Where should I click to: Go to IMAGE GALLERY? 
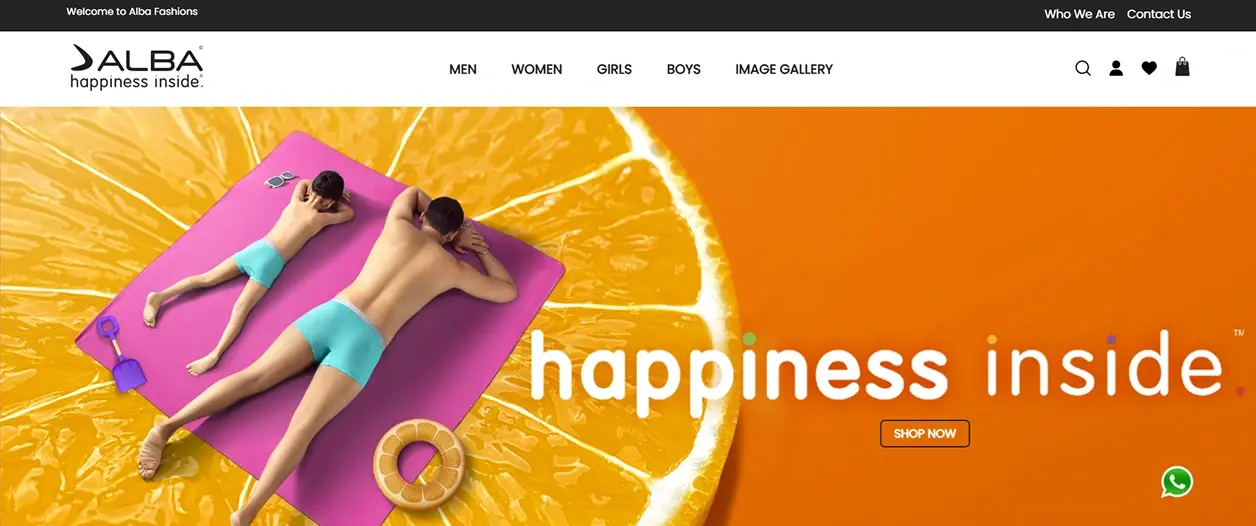784,69
